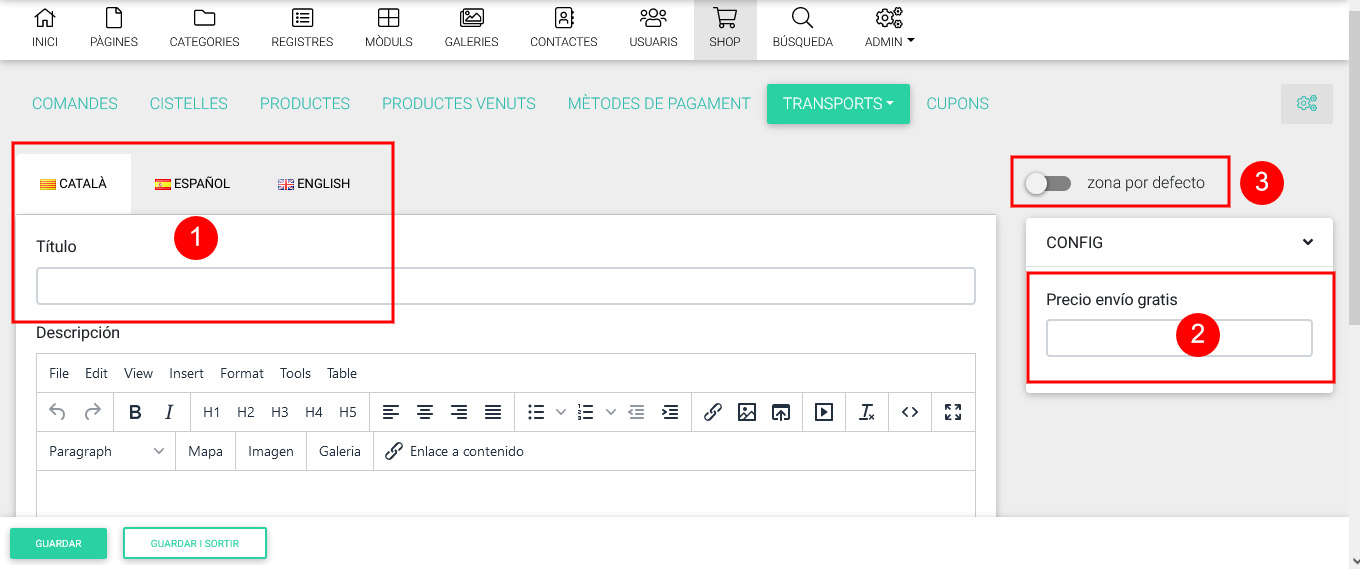Screen dimensions: 1360x569
Task: Expand the TRANSPORTS dropdown menu
Action: pos(838,104)
